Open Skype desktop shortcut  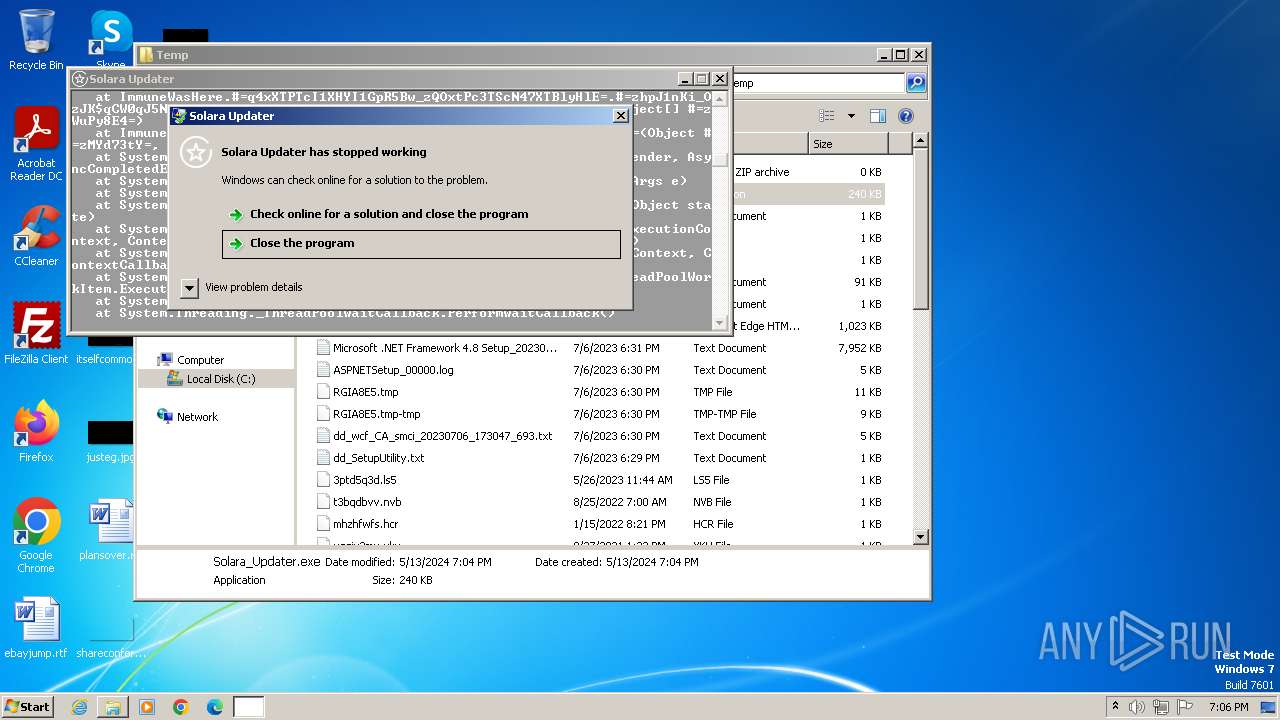[x=110, y=35]
